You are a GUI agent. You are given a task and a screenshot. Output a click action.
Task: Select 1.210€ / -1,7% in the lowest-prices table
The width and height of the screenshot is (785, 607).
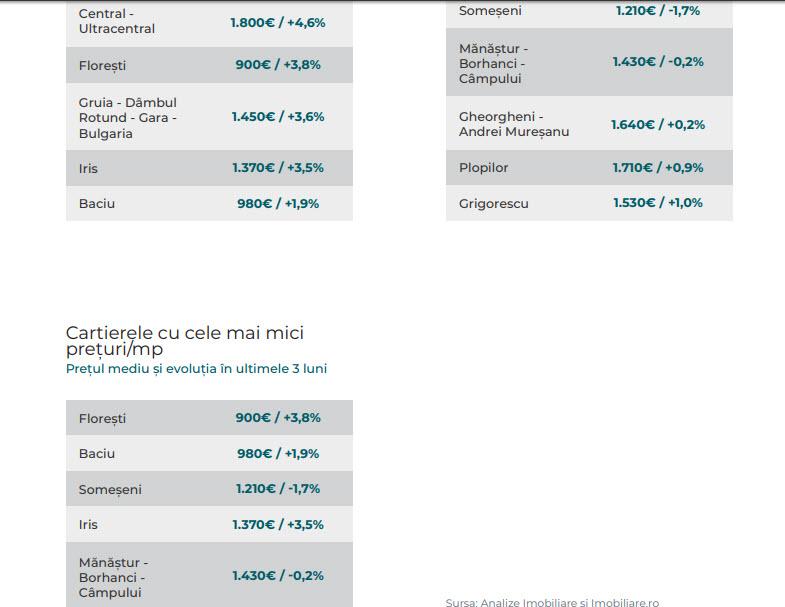(278, 489)
